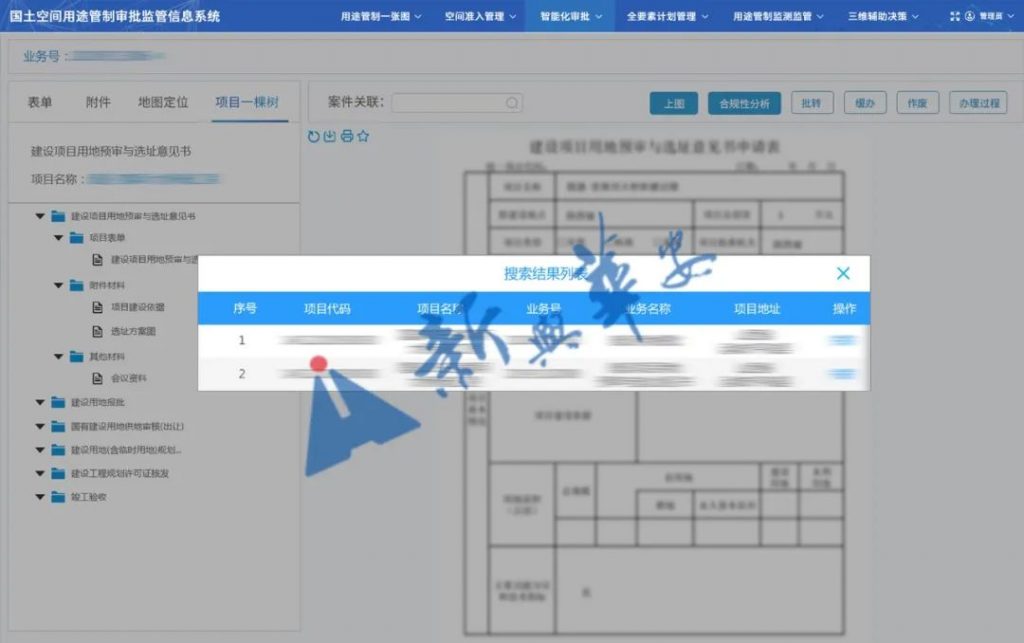1024x643 pixels.
Task: Click the 项目地址 column header
Action: (x=757, y=308)
